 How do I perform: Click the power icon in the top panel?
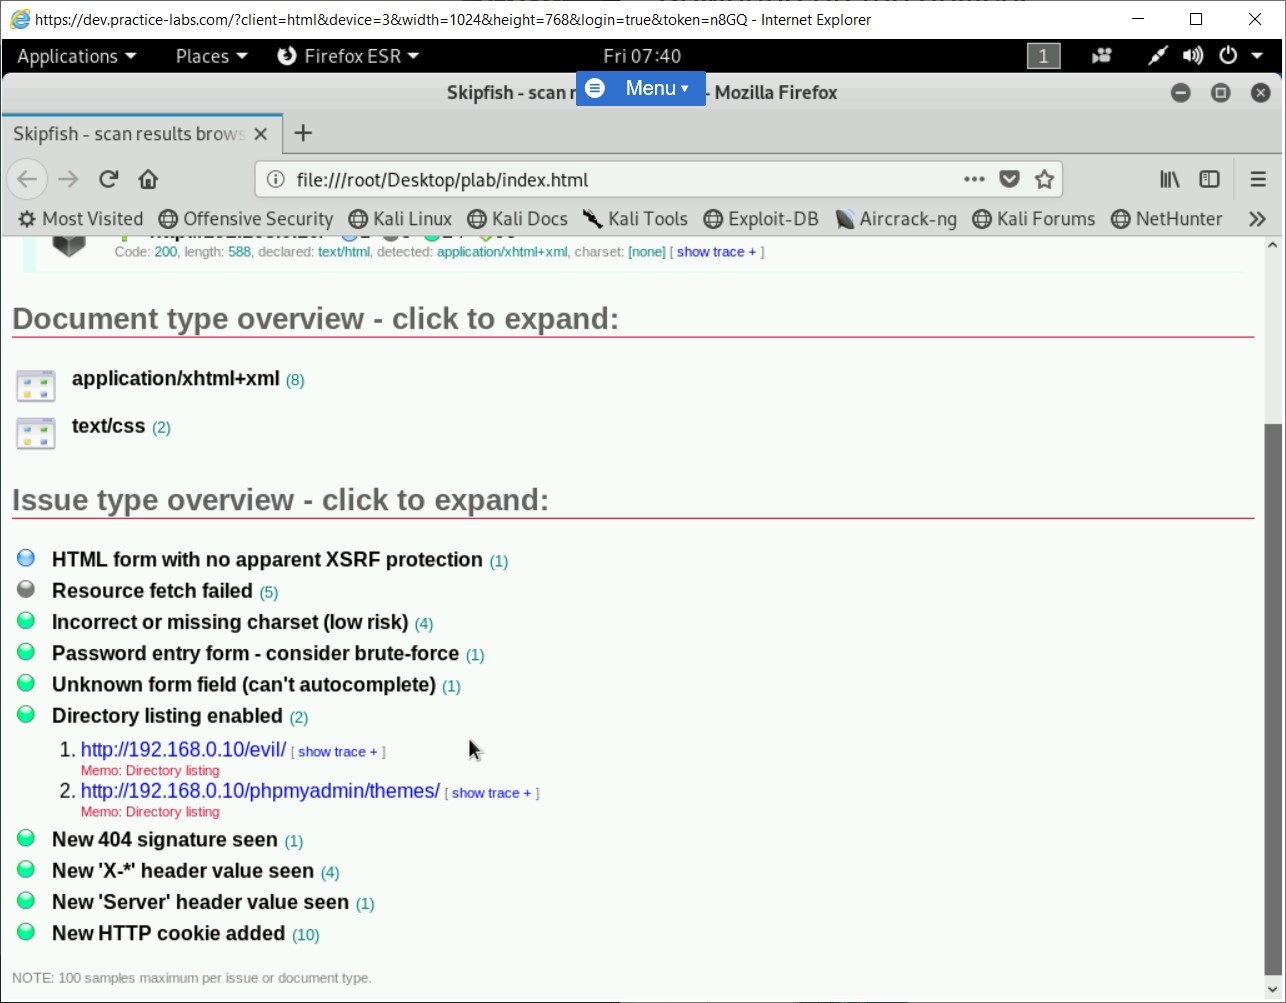point(1228,56)
